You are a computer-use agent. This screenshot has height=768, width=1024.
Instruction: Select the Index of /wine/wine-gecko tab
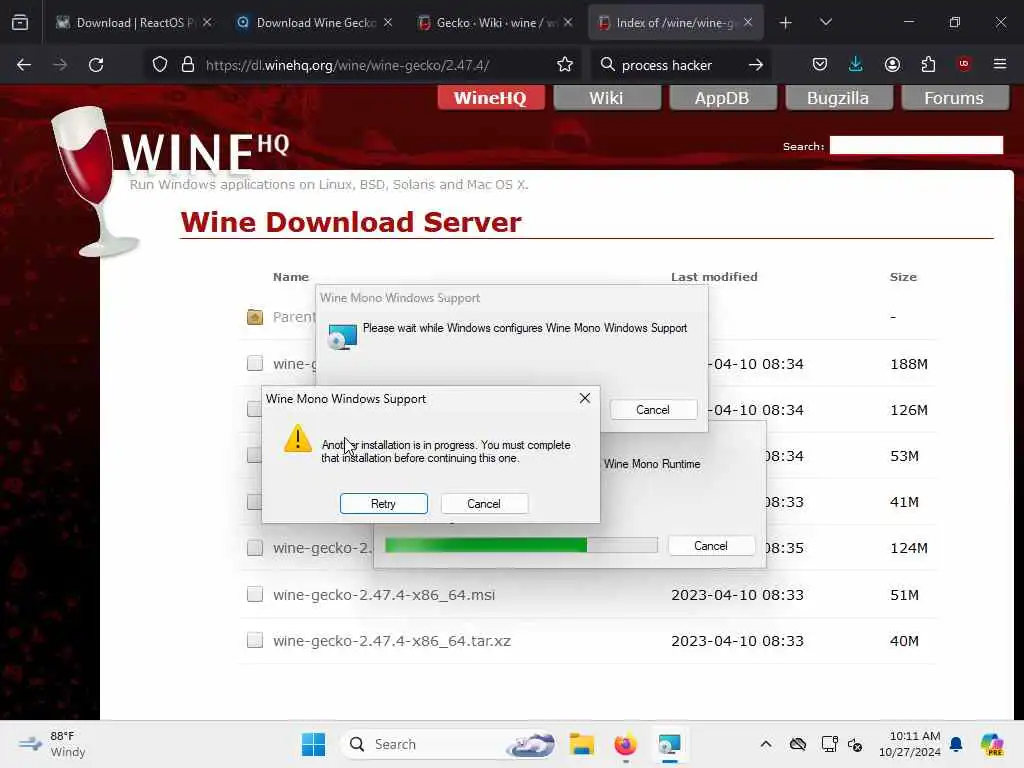point(675,23)
